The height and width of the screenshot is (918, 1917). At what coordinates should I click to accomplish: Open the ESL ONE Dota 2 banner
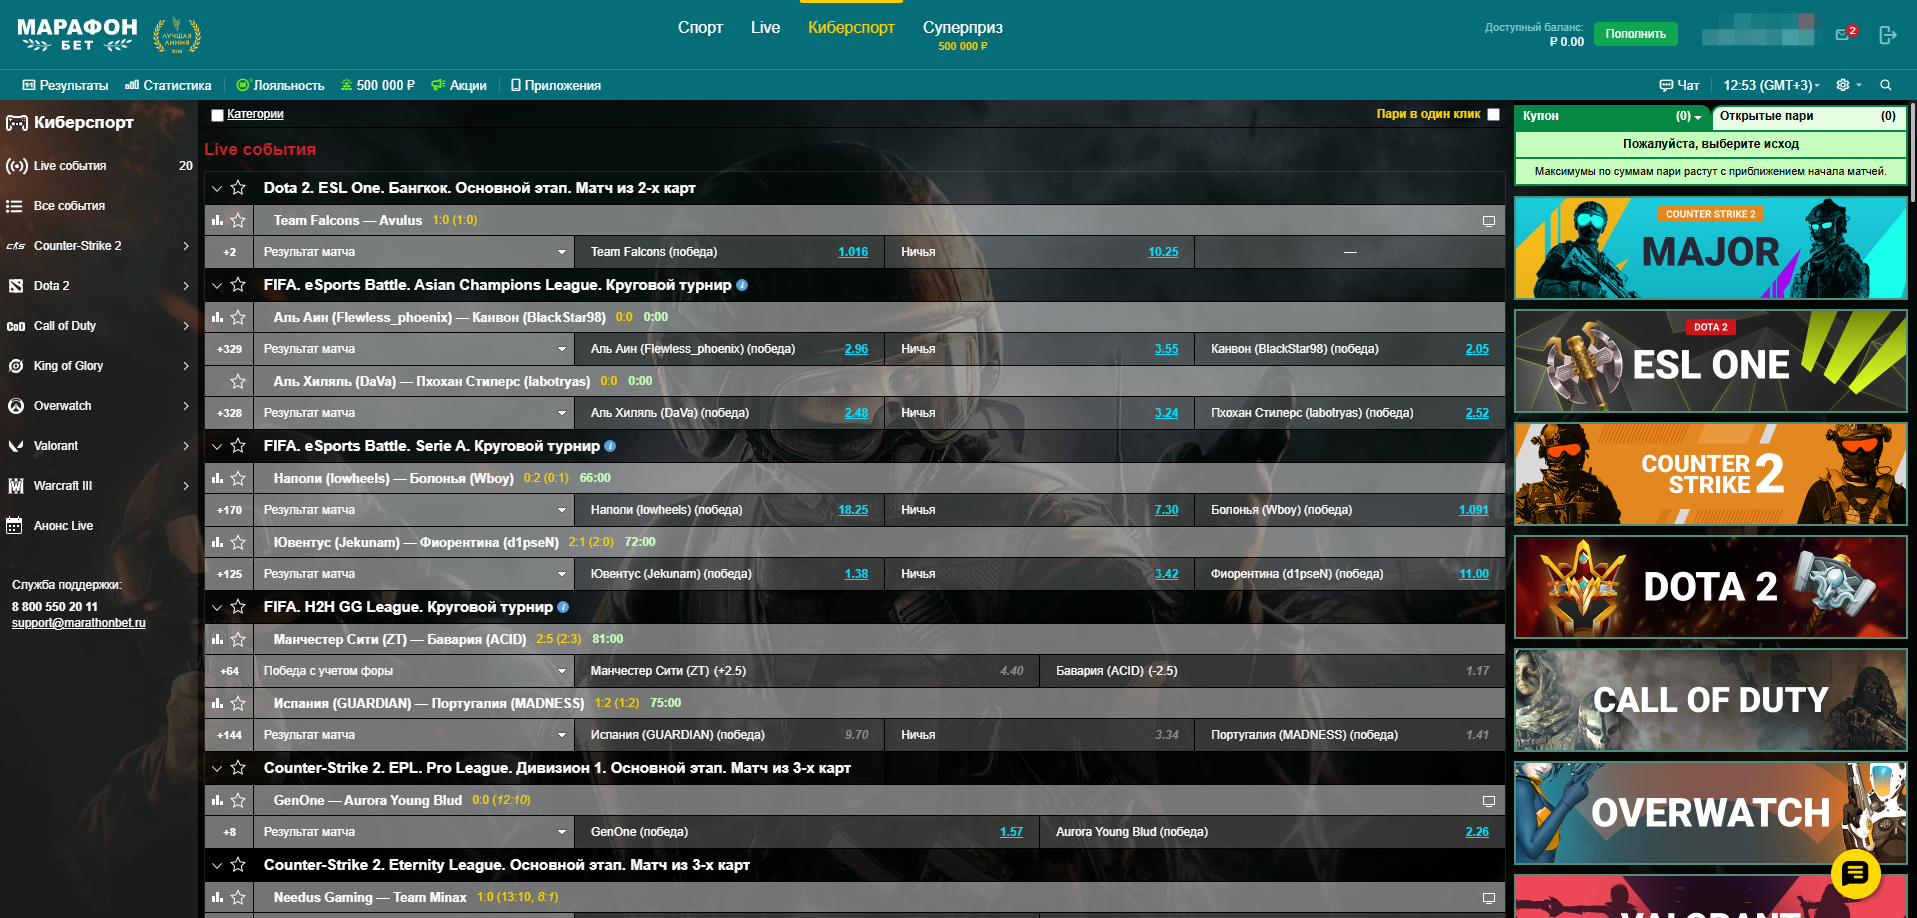point(1710,361)
